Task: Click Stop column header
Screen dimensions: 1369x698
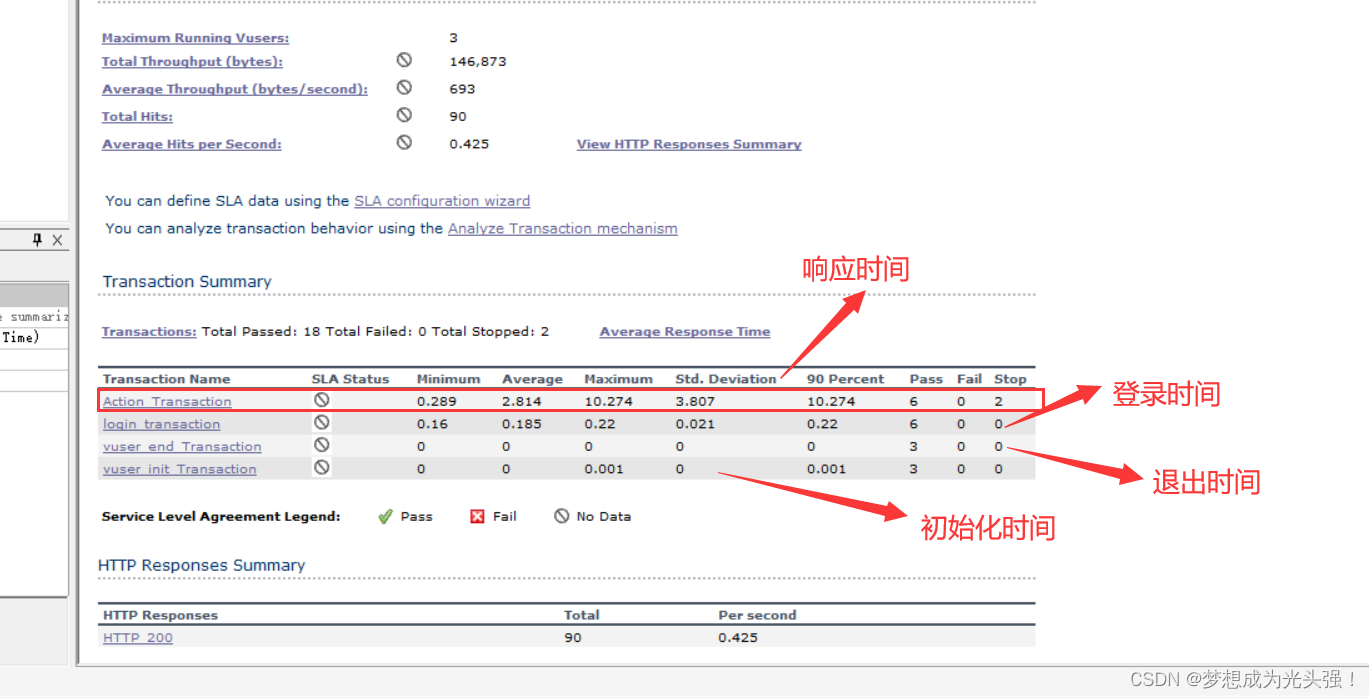Action: tap(1010, 379)
